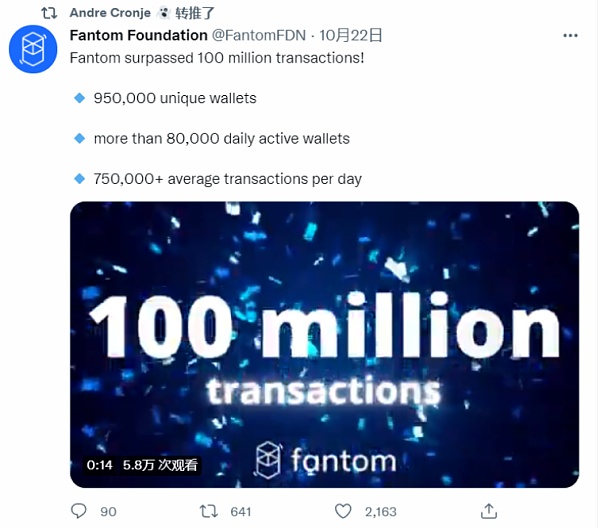Retweet using the retweet icon
Screen dimensions: 600x529
[x=209, y=511]
